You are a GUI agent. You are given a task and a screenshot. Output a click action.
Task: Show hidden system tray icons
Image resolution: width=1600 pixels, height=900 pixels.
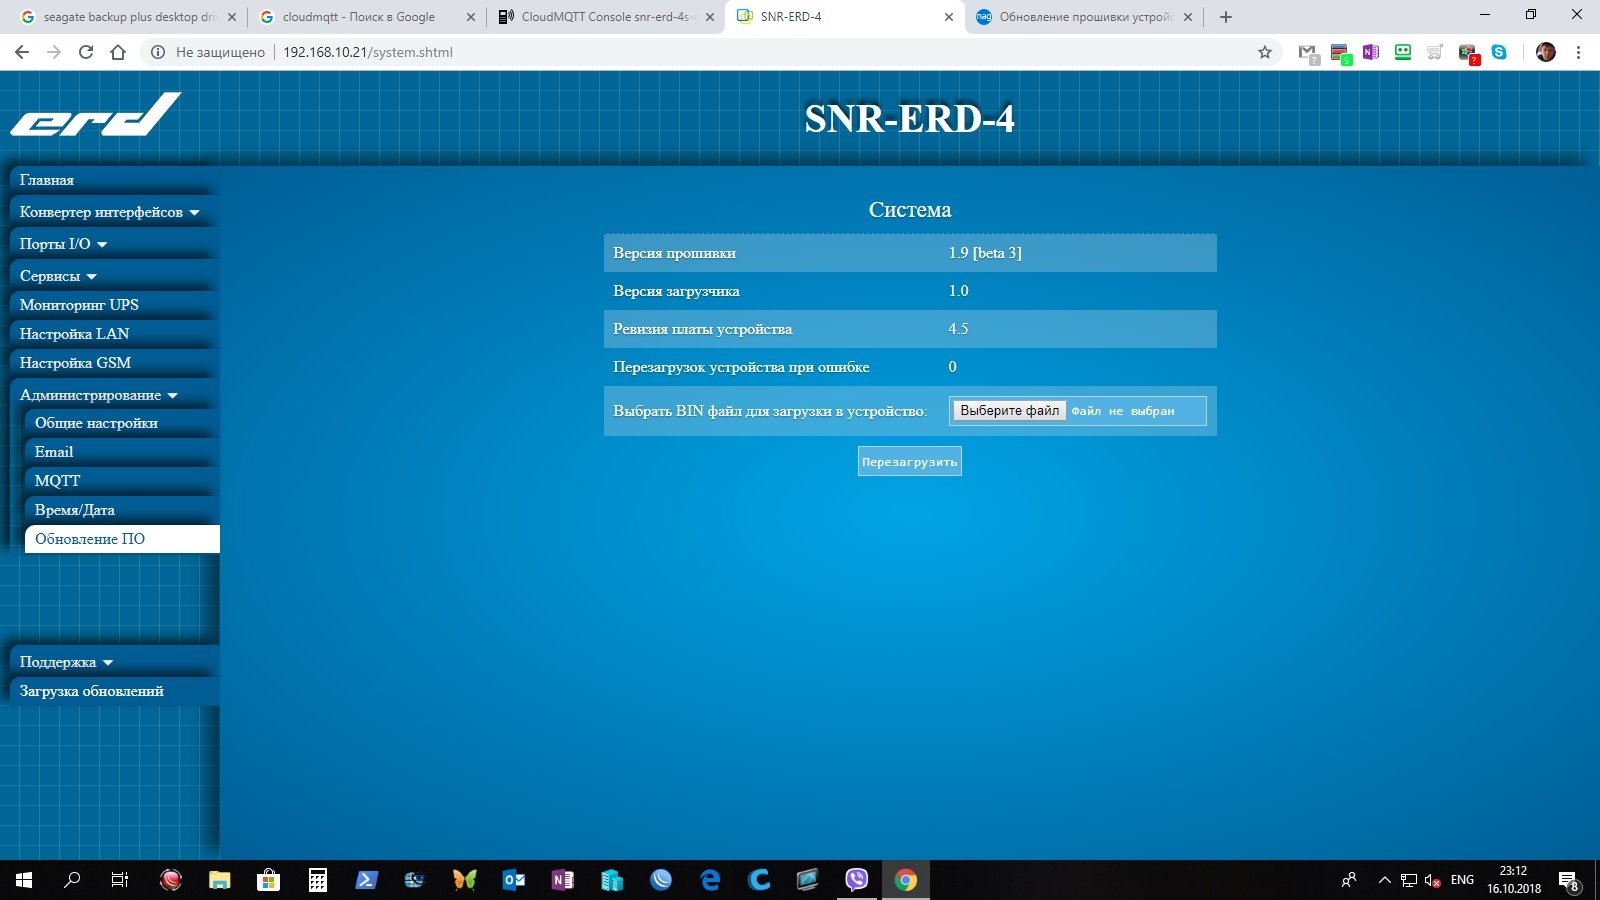point(1385,880)
